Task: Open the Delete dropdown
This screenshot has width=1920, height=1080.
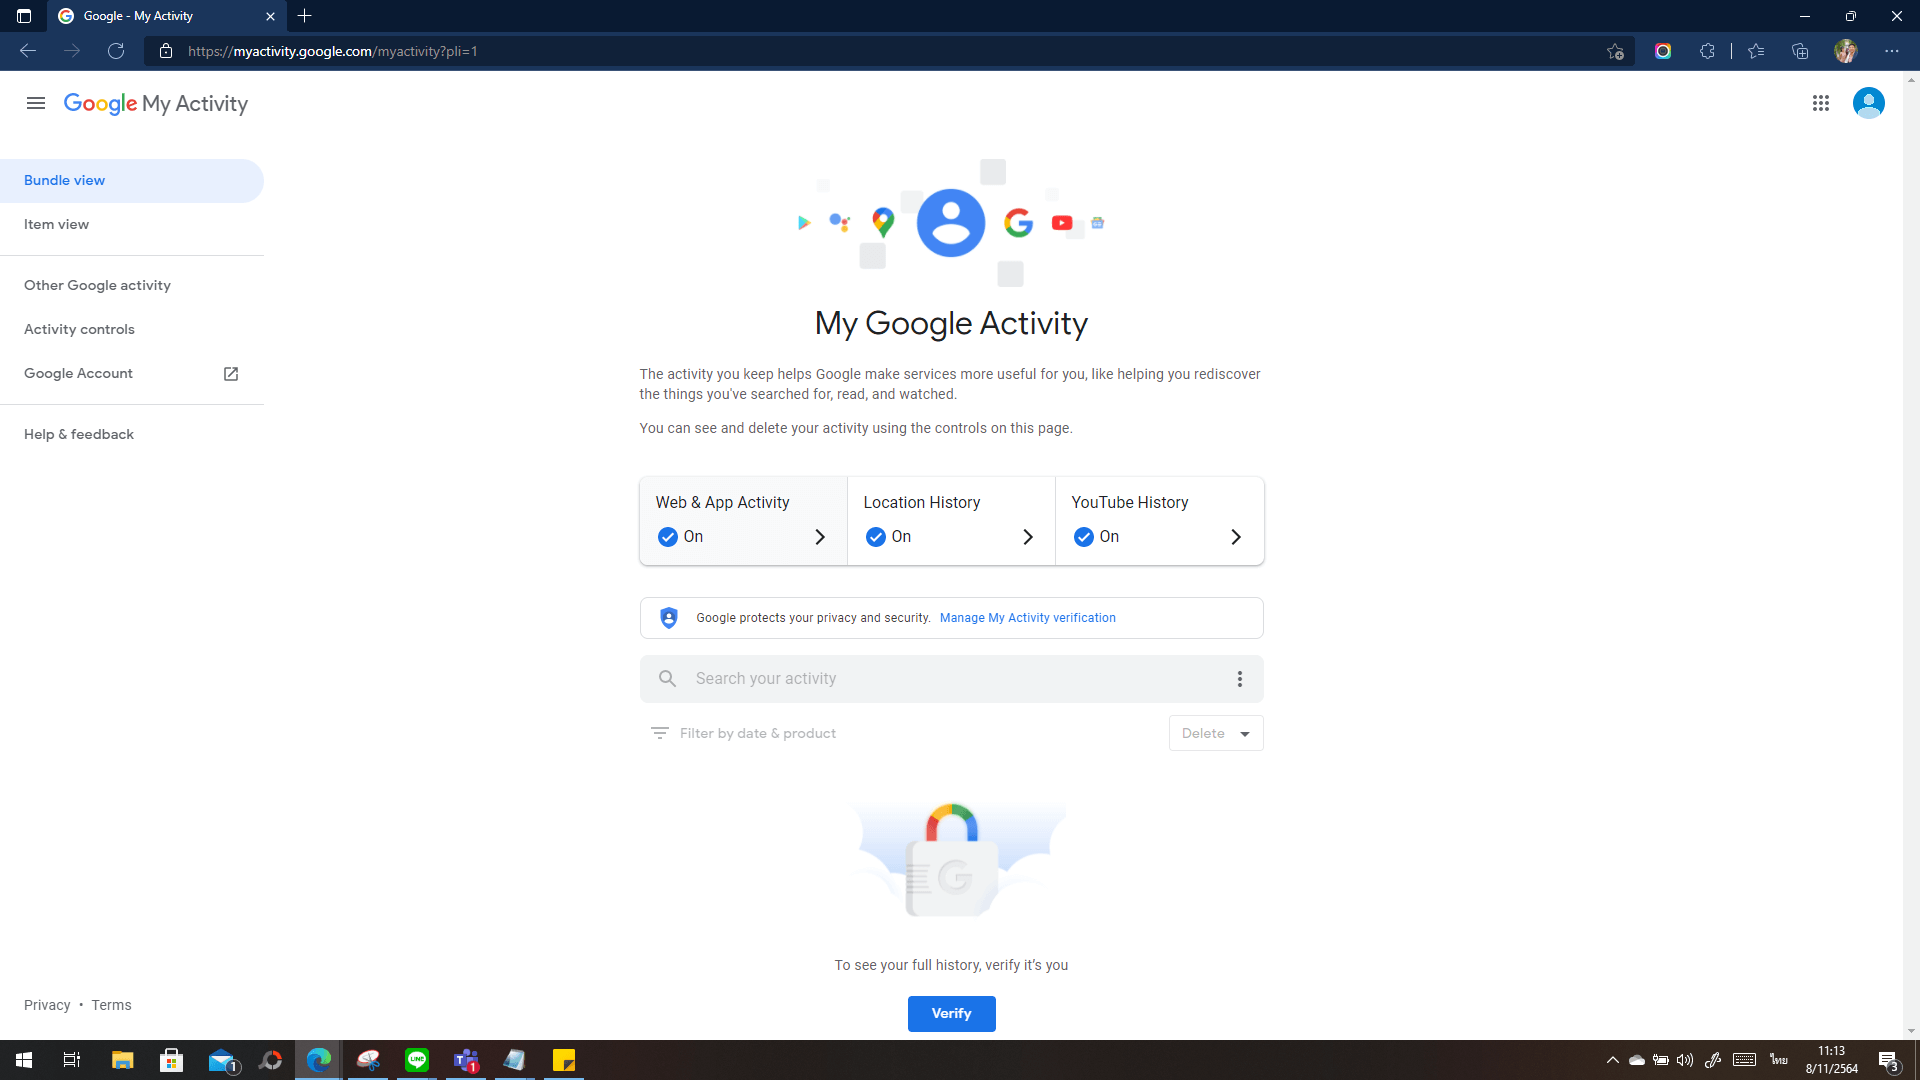Action: click(1216, 733)
